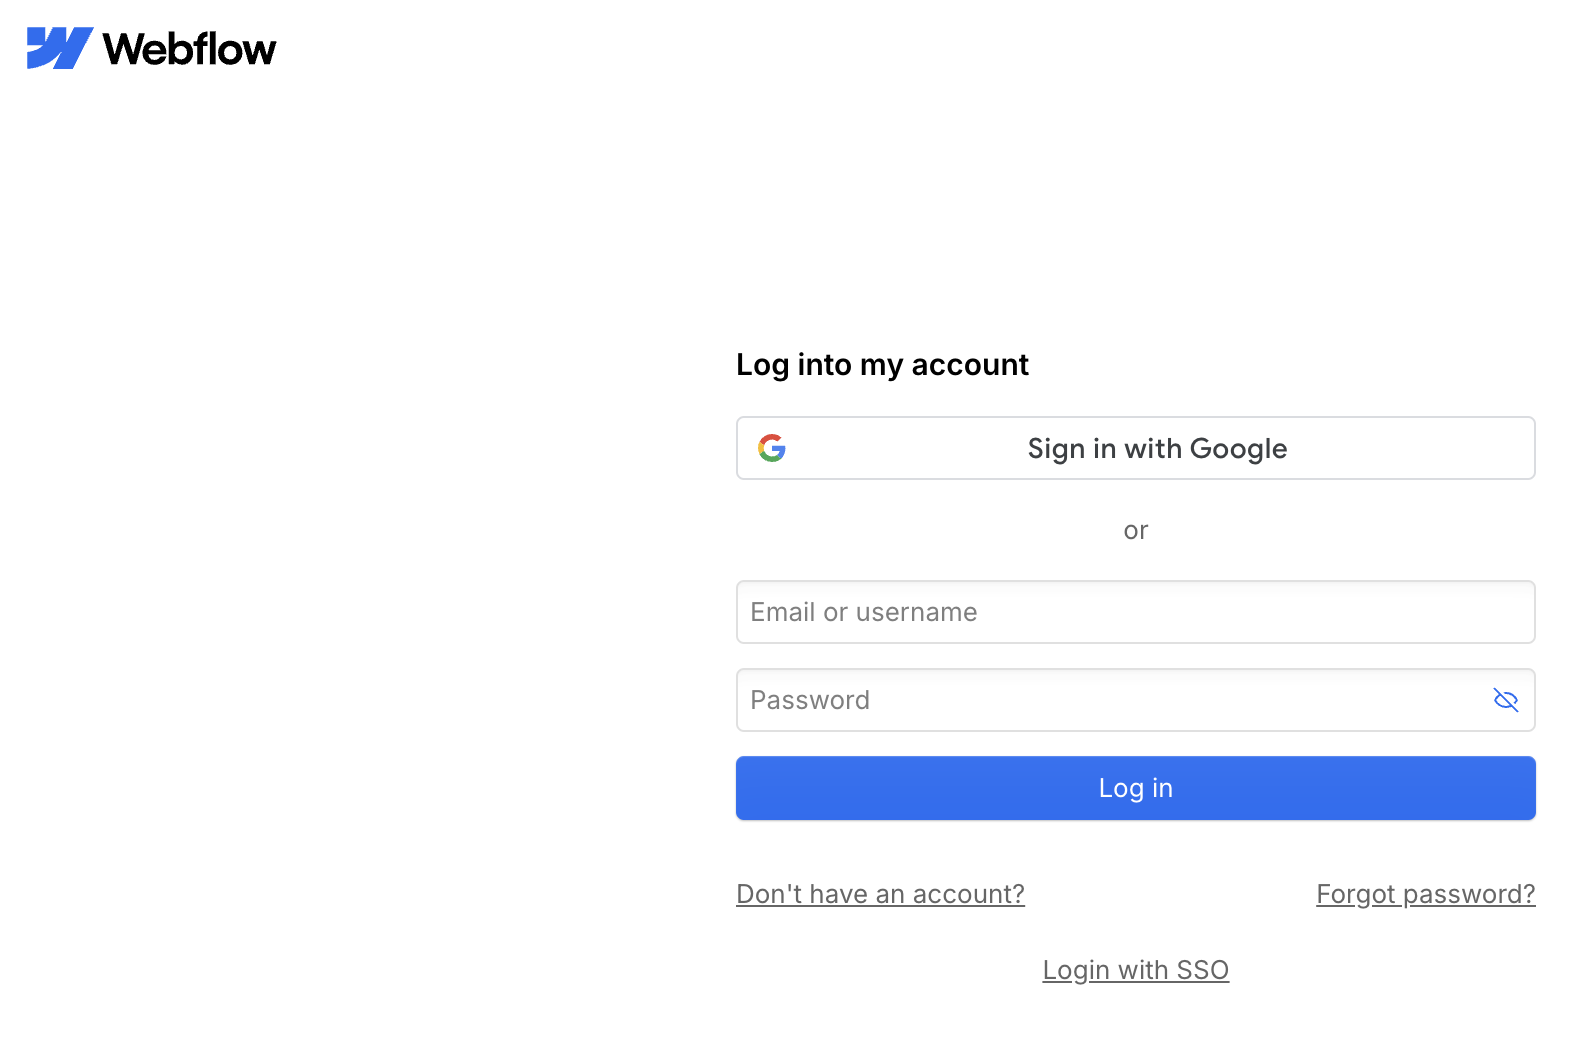Open the Don't have an account? link

click(x=881, y=894)
